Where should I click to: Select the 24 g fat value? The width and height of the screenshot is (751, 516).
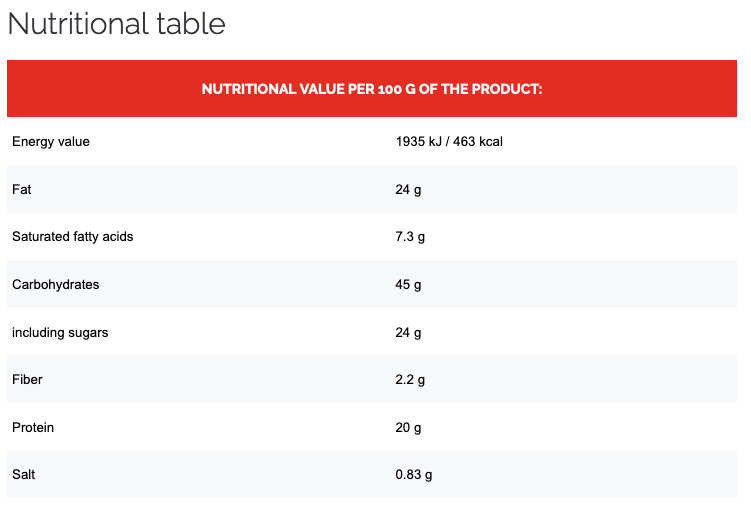(x=408, y=189)
